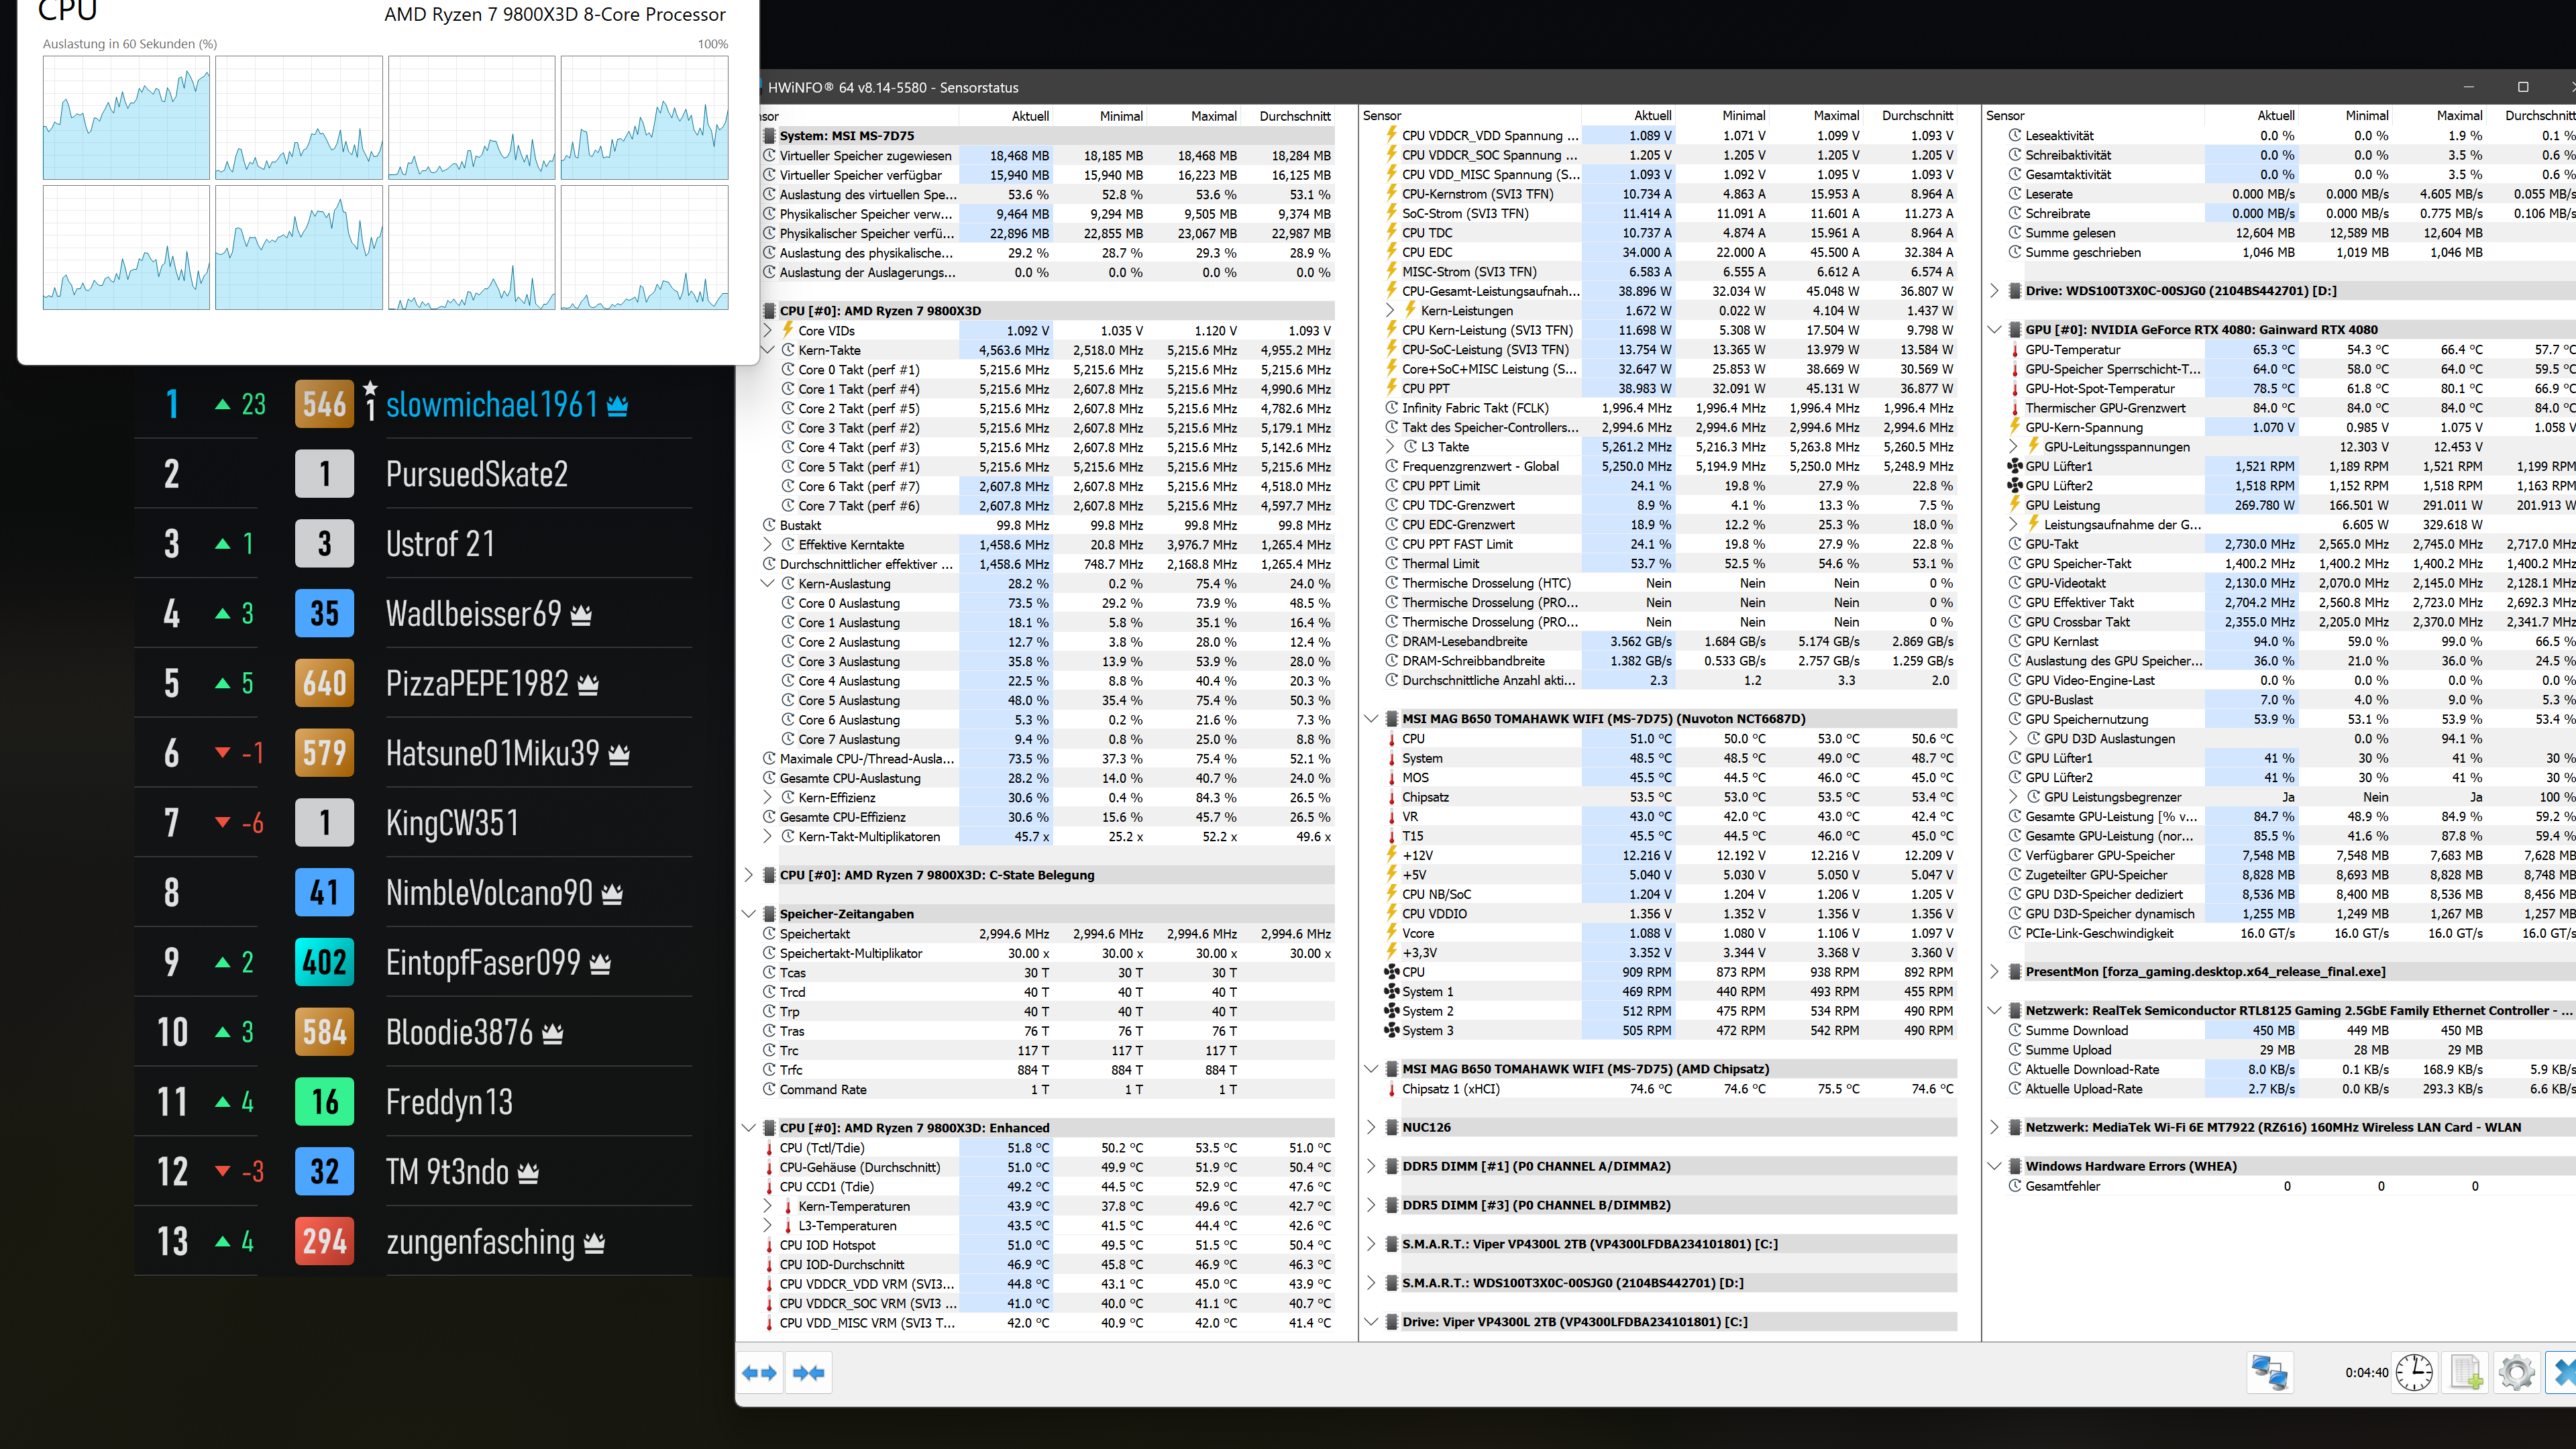This screenshot has width=2576, height=1449.
Task: Click the maximize window square icon
Action: [x=2522, y=87]
